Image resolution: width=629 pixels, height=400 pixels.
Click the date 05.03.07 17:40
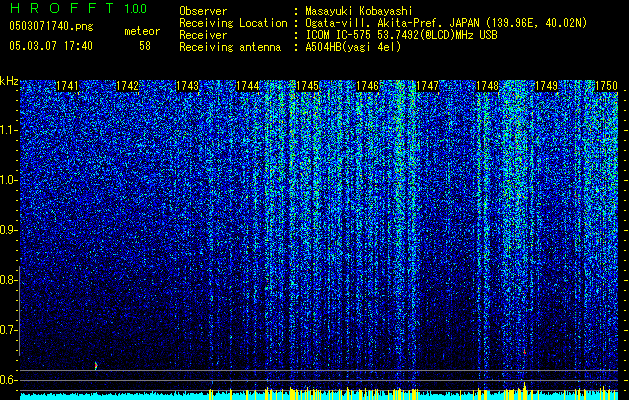51,46
